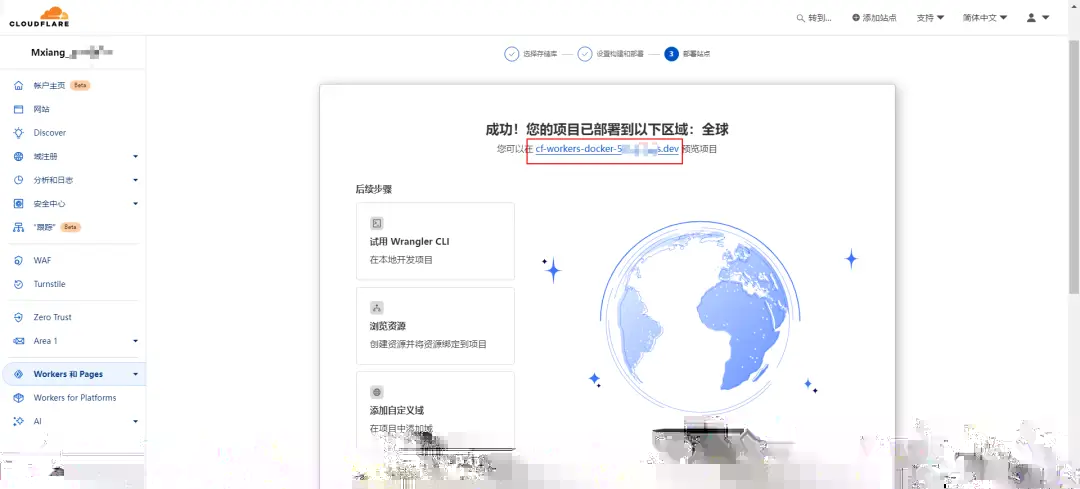The width and height of the screenshot is (1080, 489).
Task: Click the envelope icon beside Area 1
Action: tap(19, 341)
